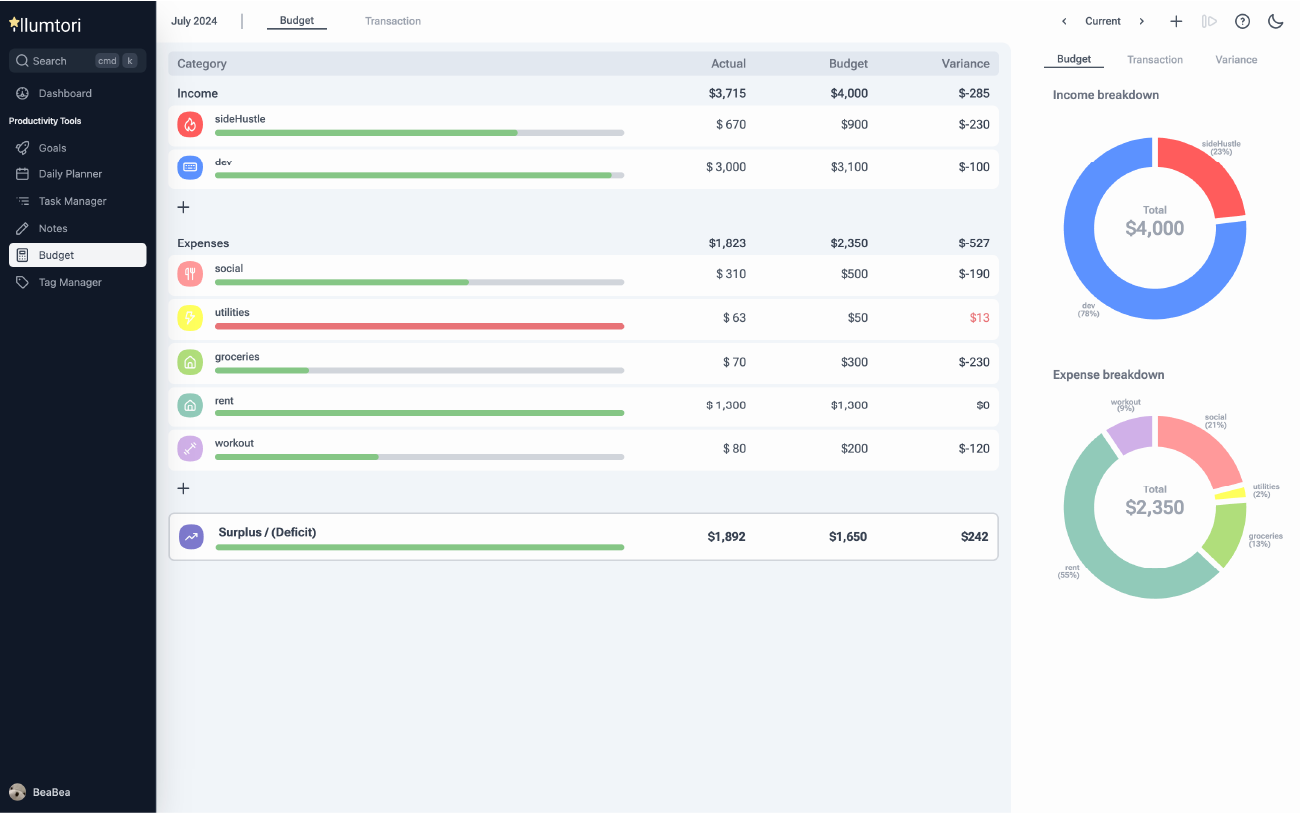Click the sideHustle progress bar
The image size is (1301, 813).
pyautogui.click(x=419, y=132)
